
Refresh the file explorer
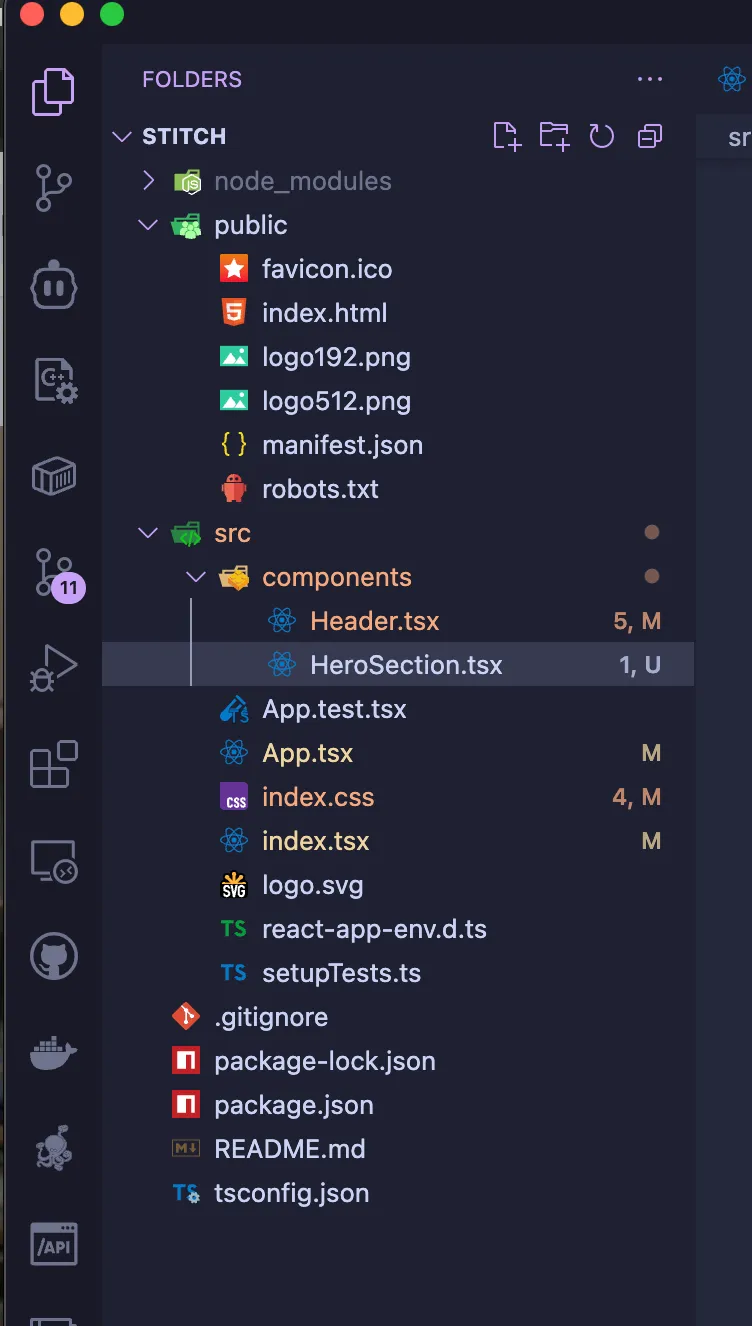pos(602,136)
